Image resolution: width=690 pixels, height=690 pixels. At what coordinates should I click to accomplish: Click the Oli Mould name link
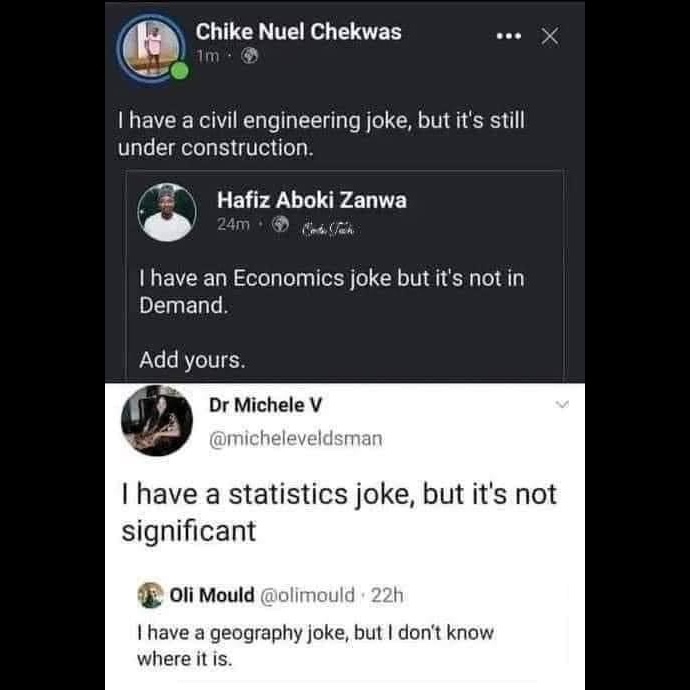pyautogui.click(x=212, y=596)
